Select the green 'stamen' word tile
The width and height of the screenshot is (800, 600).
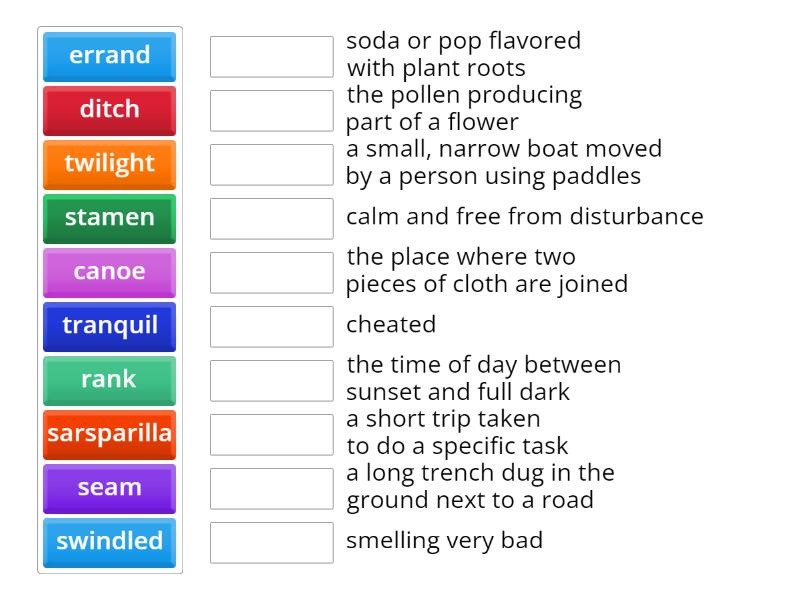coord(109,218)
